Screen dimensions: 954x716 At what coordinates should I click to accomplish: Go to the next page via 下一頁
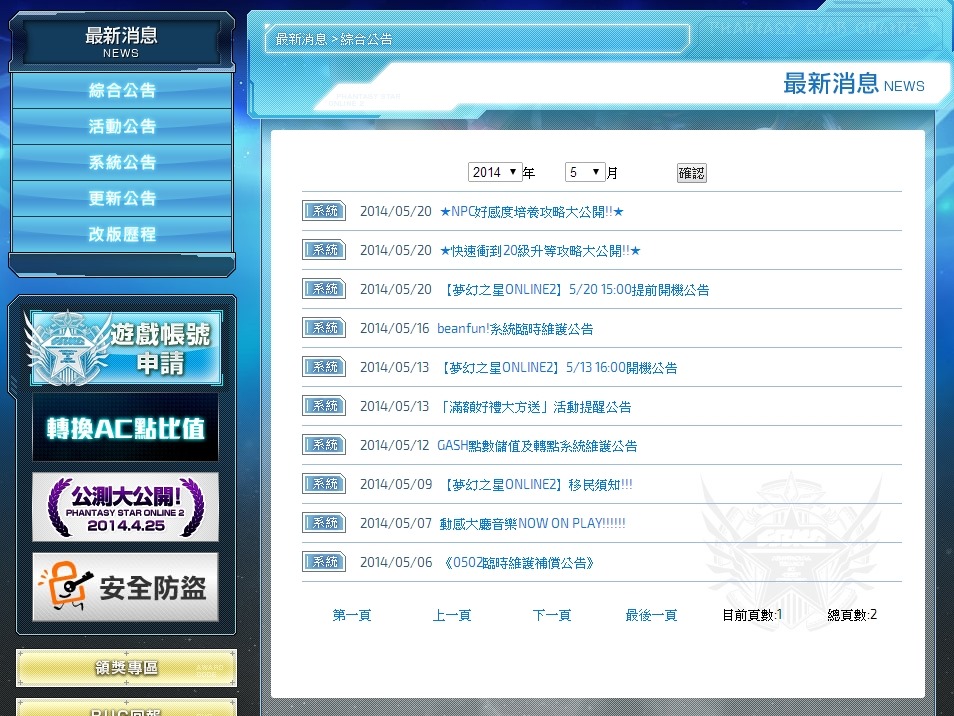pyautogui.click(x=552, y=615)
